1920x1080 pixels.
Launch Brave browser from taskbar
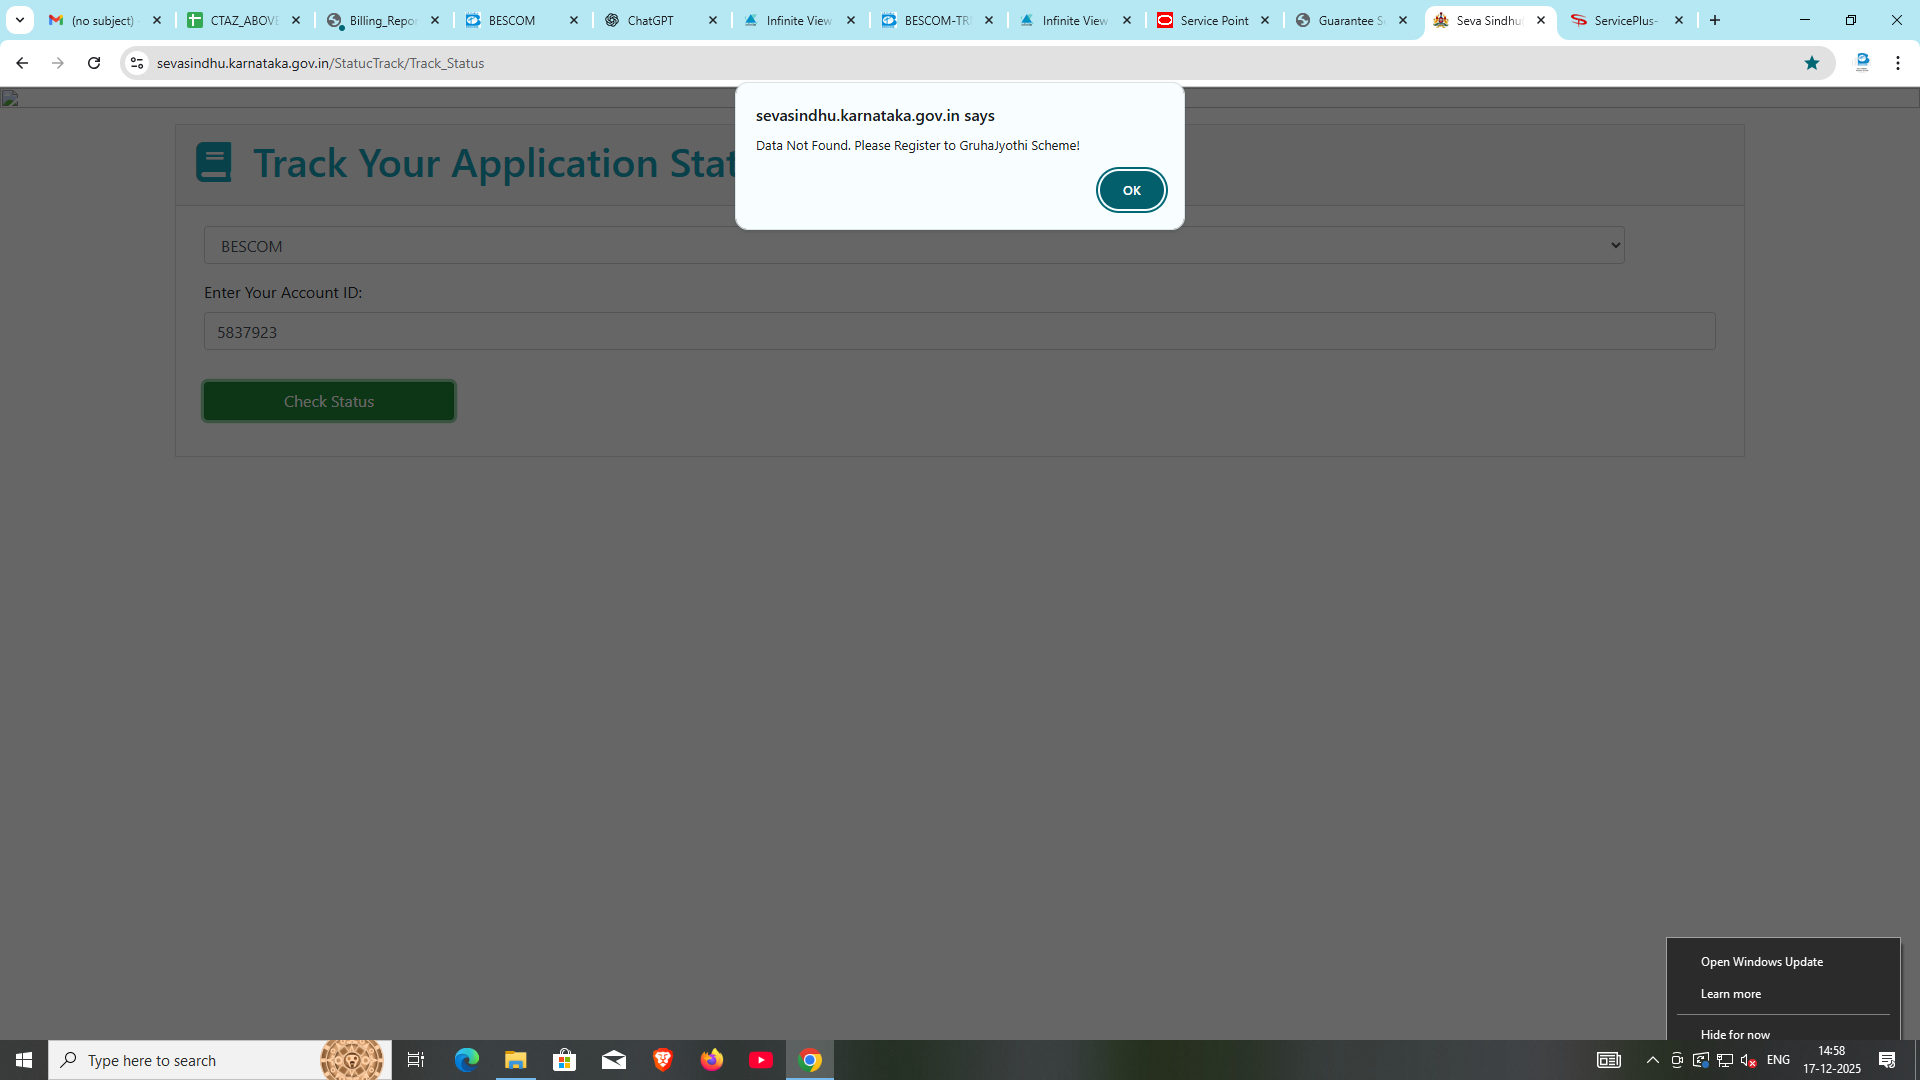[662, 1060]
